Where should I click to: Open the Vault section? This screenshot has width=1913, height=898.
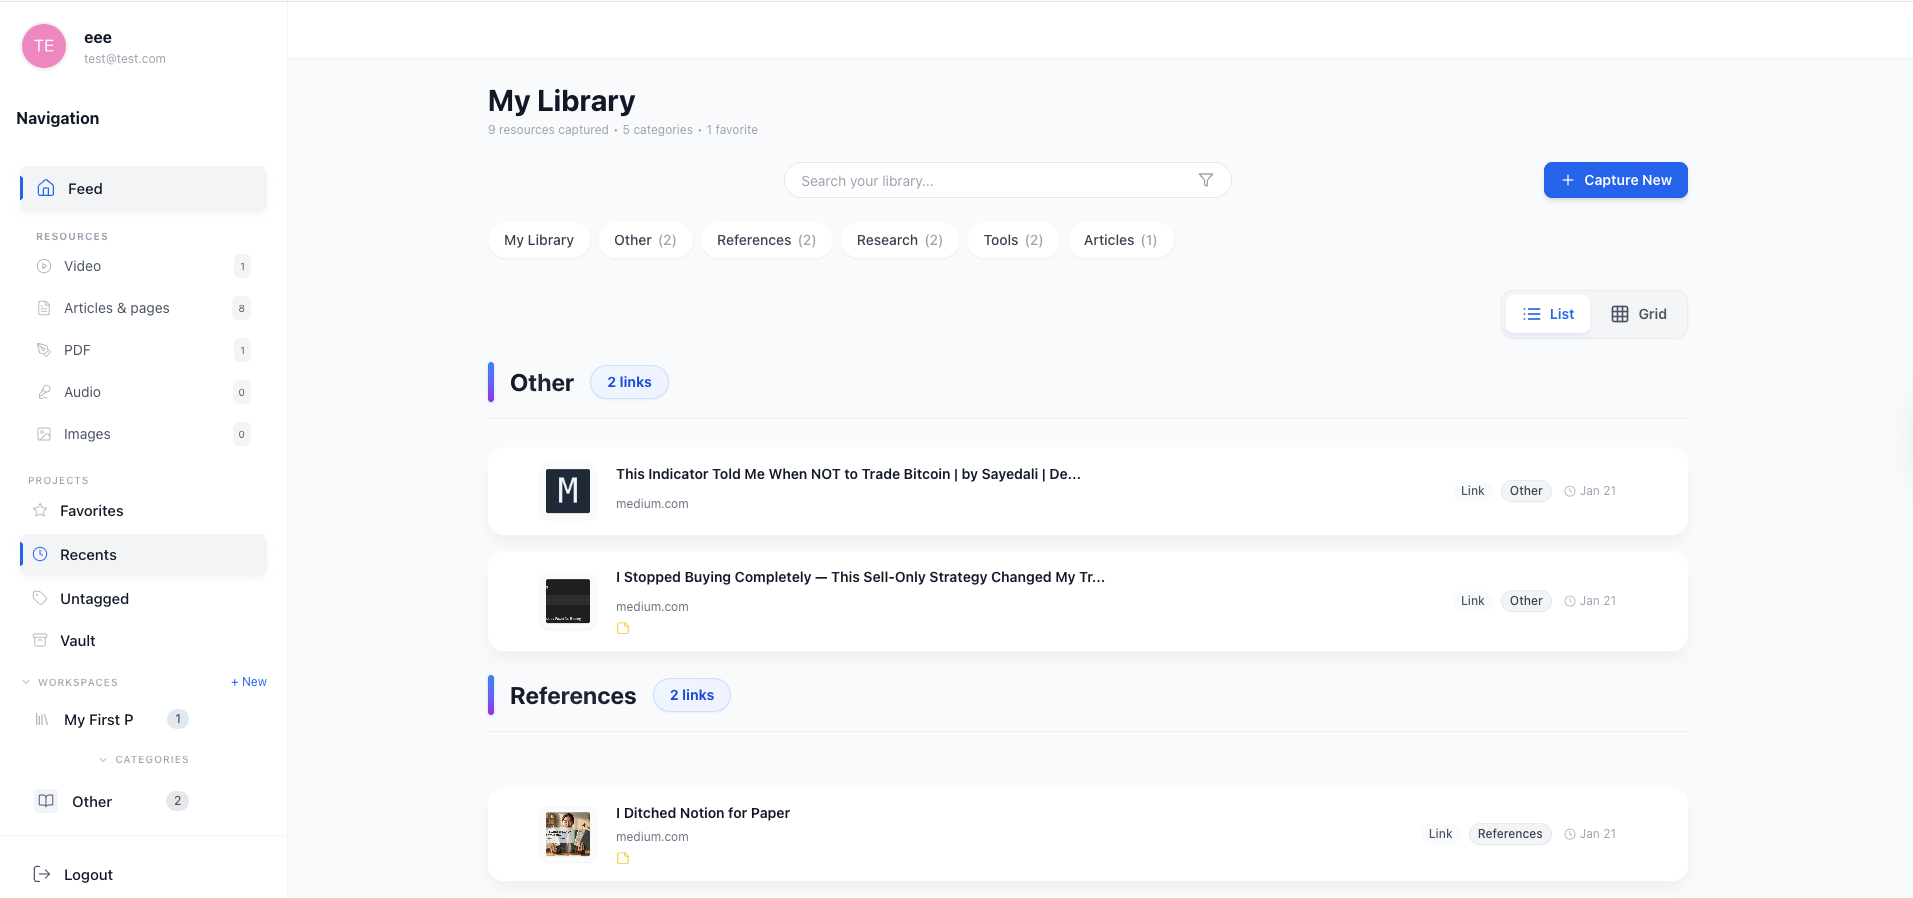[144, 640]
